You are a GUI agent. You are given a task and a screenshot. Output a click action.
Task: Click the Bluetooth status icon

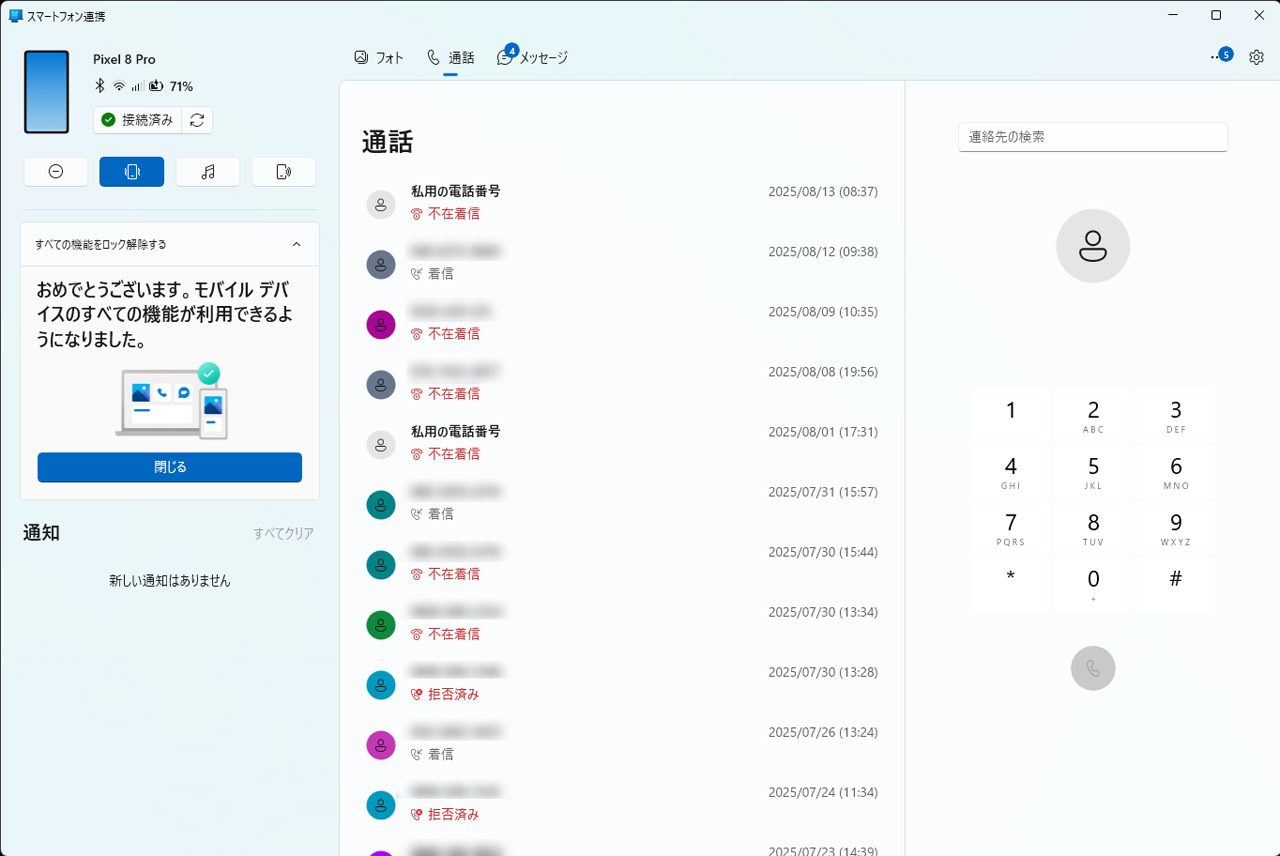(100, 86)
